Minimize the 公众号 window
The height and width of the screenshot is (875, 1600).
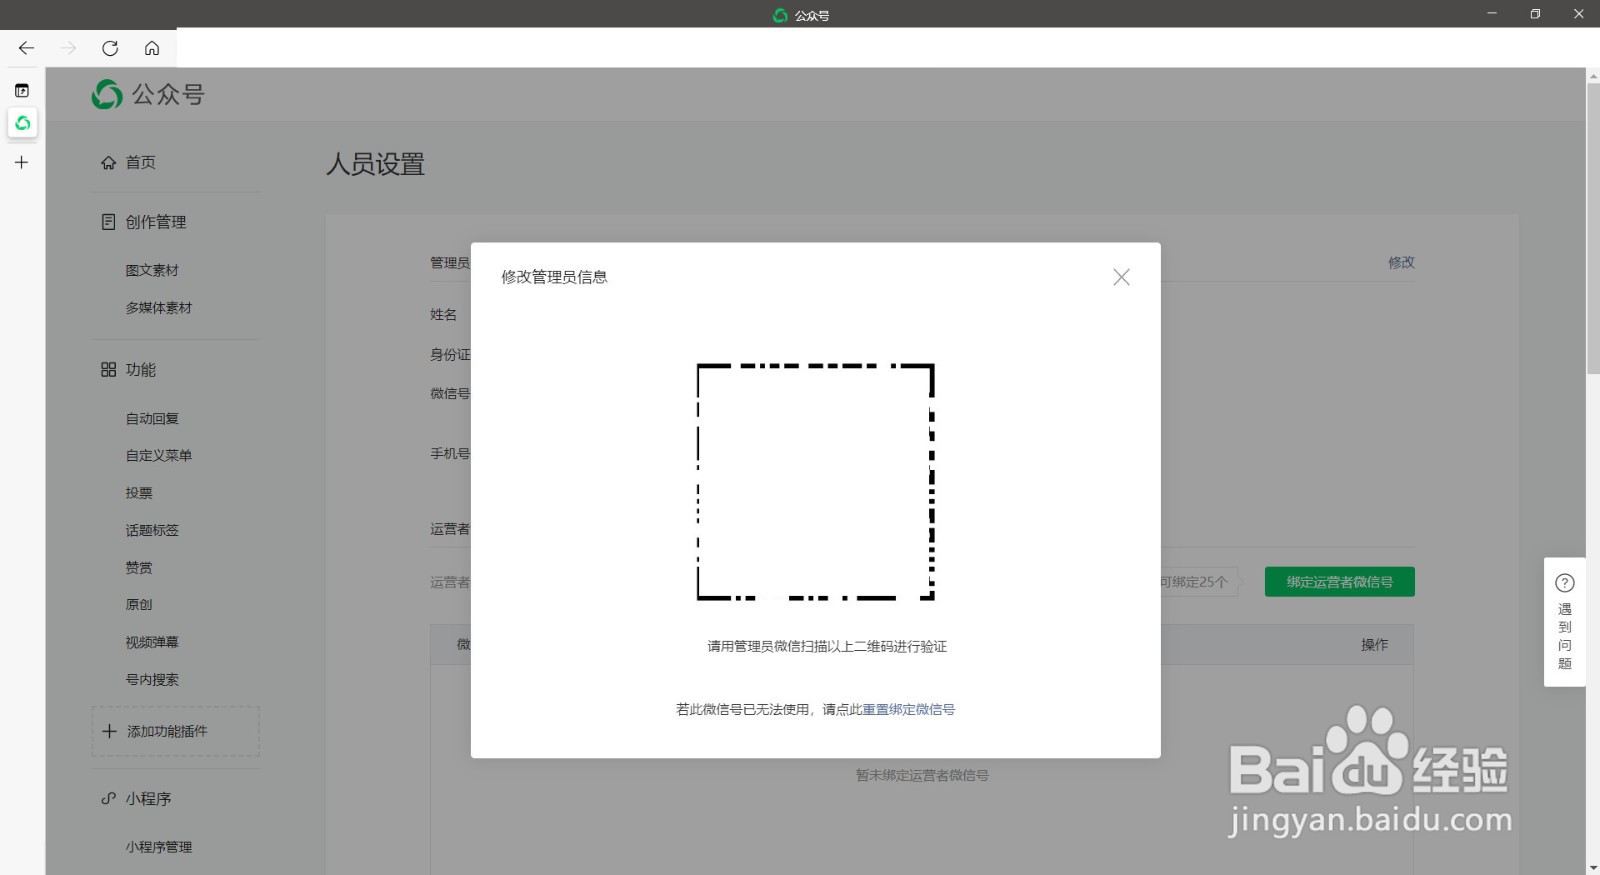point(1491,13)
